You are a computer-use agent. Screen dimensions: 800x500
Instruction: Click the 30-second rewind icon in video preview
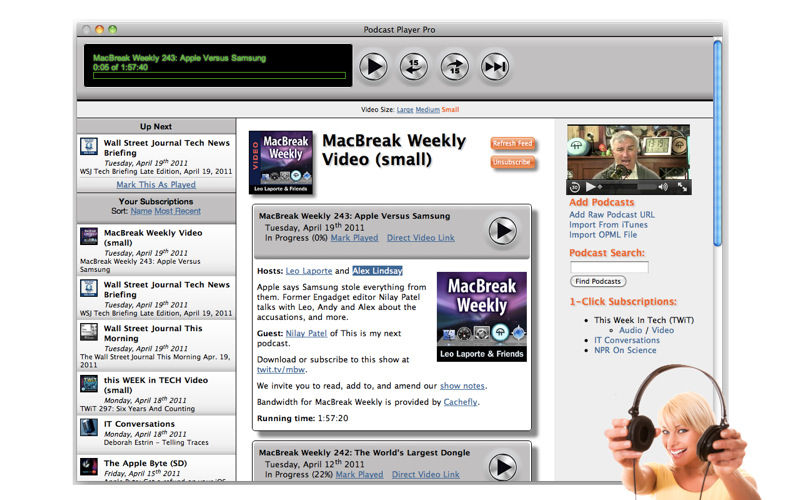tap(574, 187)
